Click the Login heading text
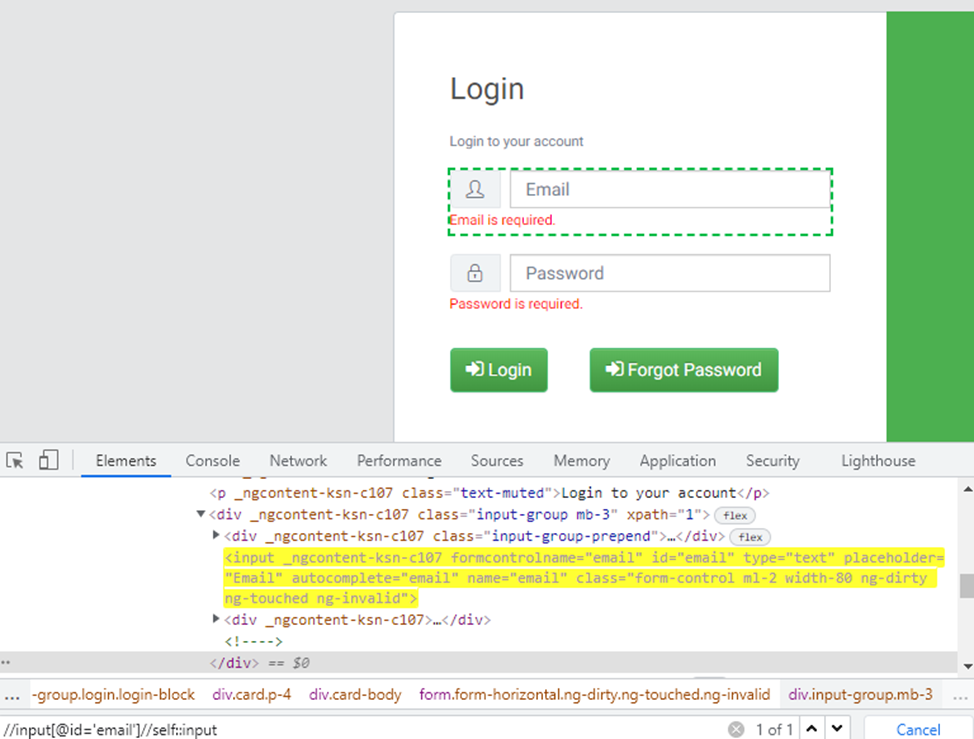The height and width of the screenshot is (739, 974). [x=487, y=89]
